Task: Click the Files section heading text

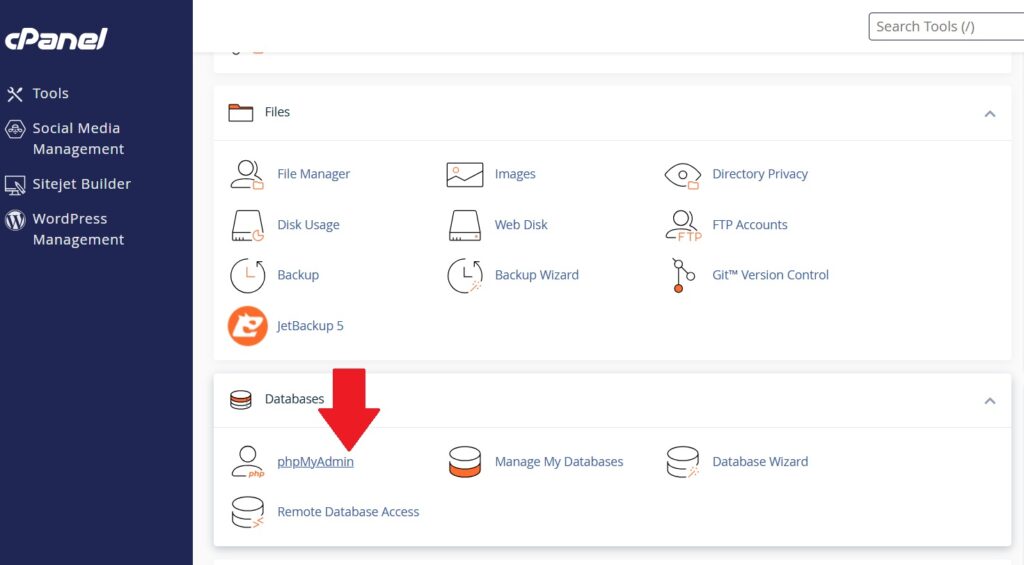Action: point(277,112)
